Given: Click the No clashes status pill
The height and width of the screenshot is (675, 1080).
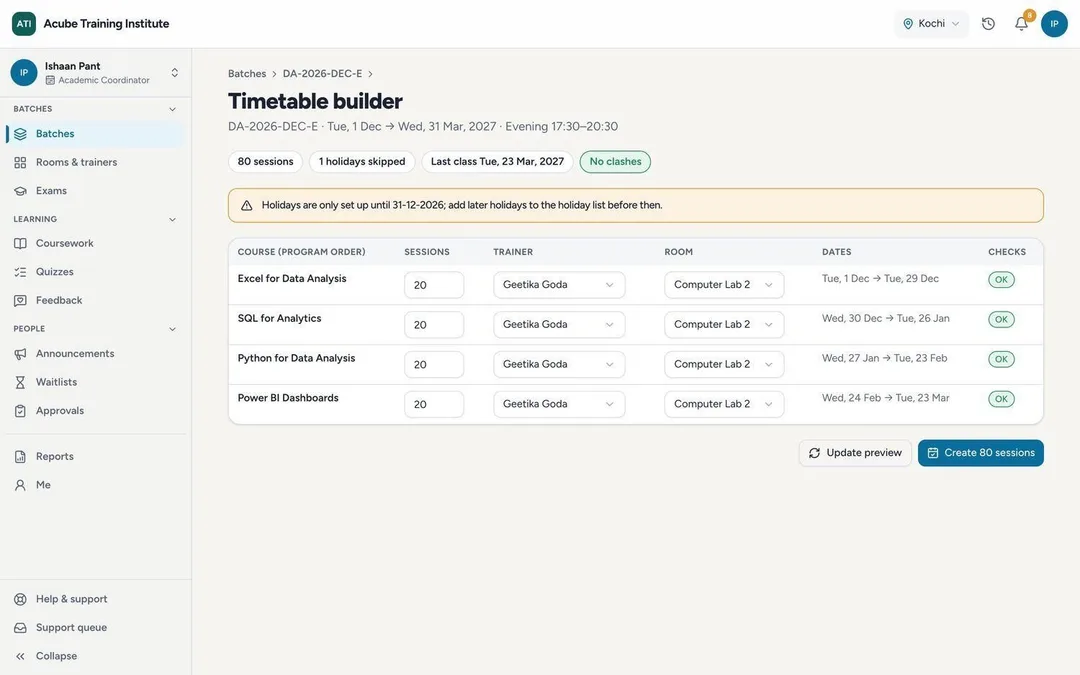Looking at the screenshot, I should tap(615, 162).
